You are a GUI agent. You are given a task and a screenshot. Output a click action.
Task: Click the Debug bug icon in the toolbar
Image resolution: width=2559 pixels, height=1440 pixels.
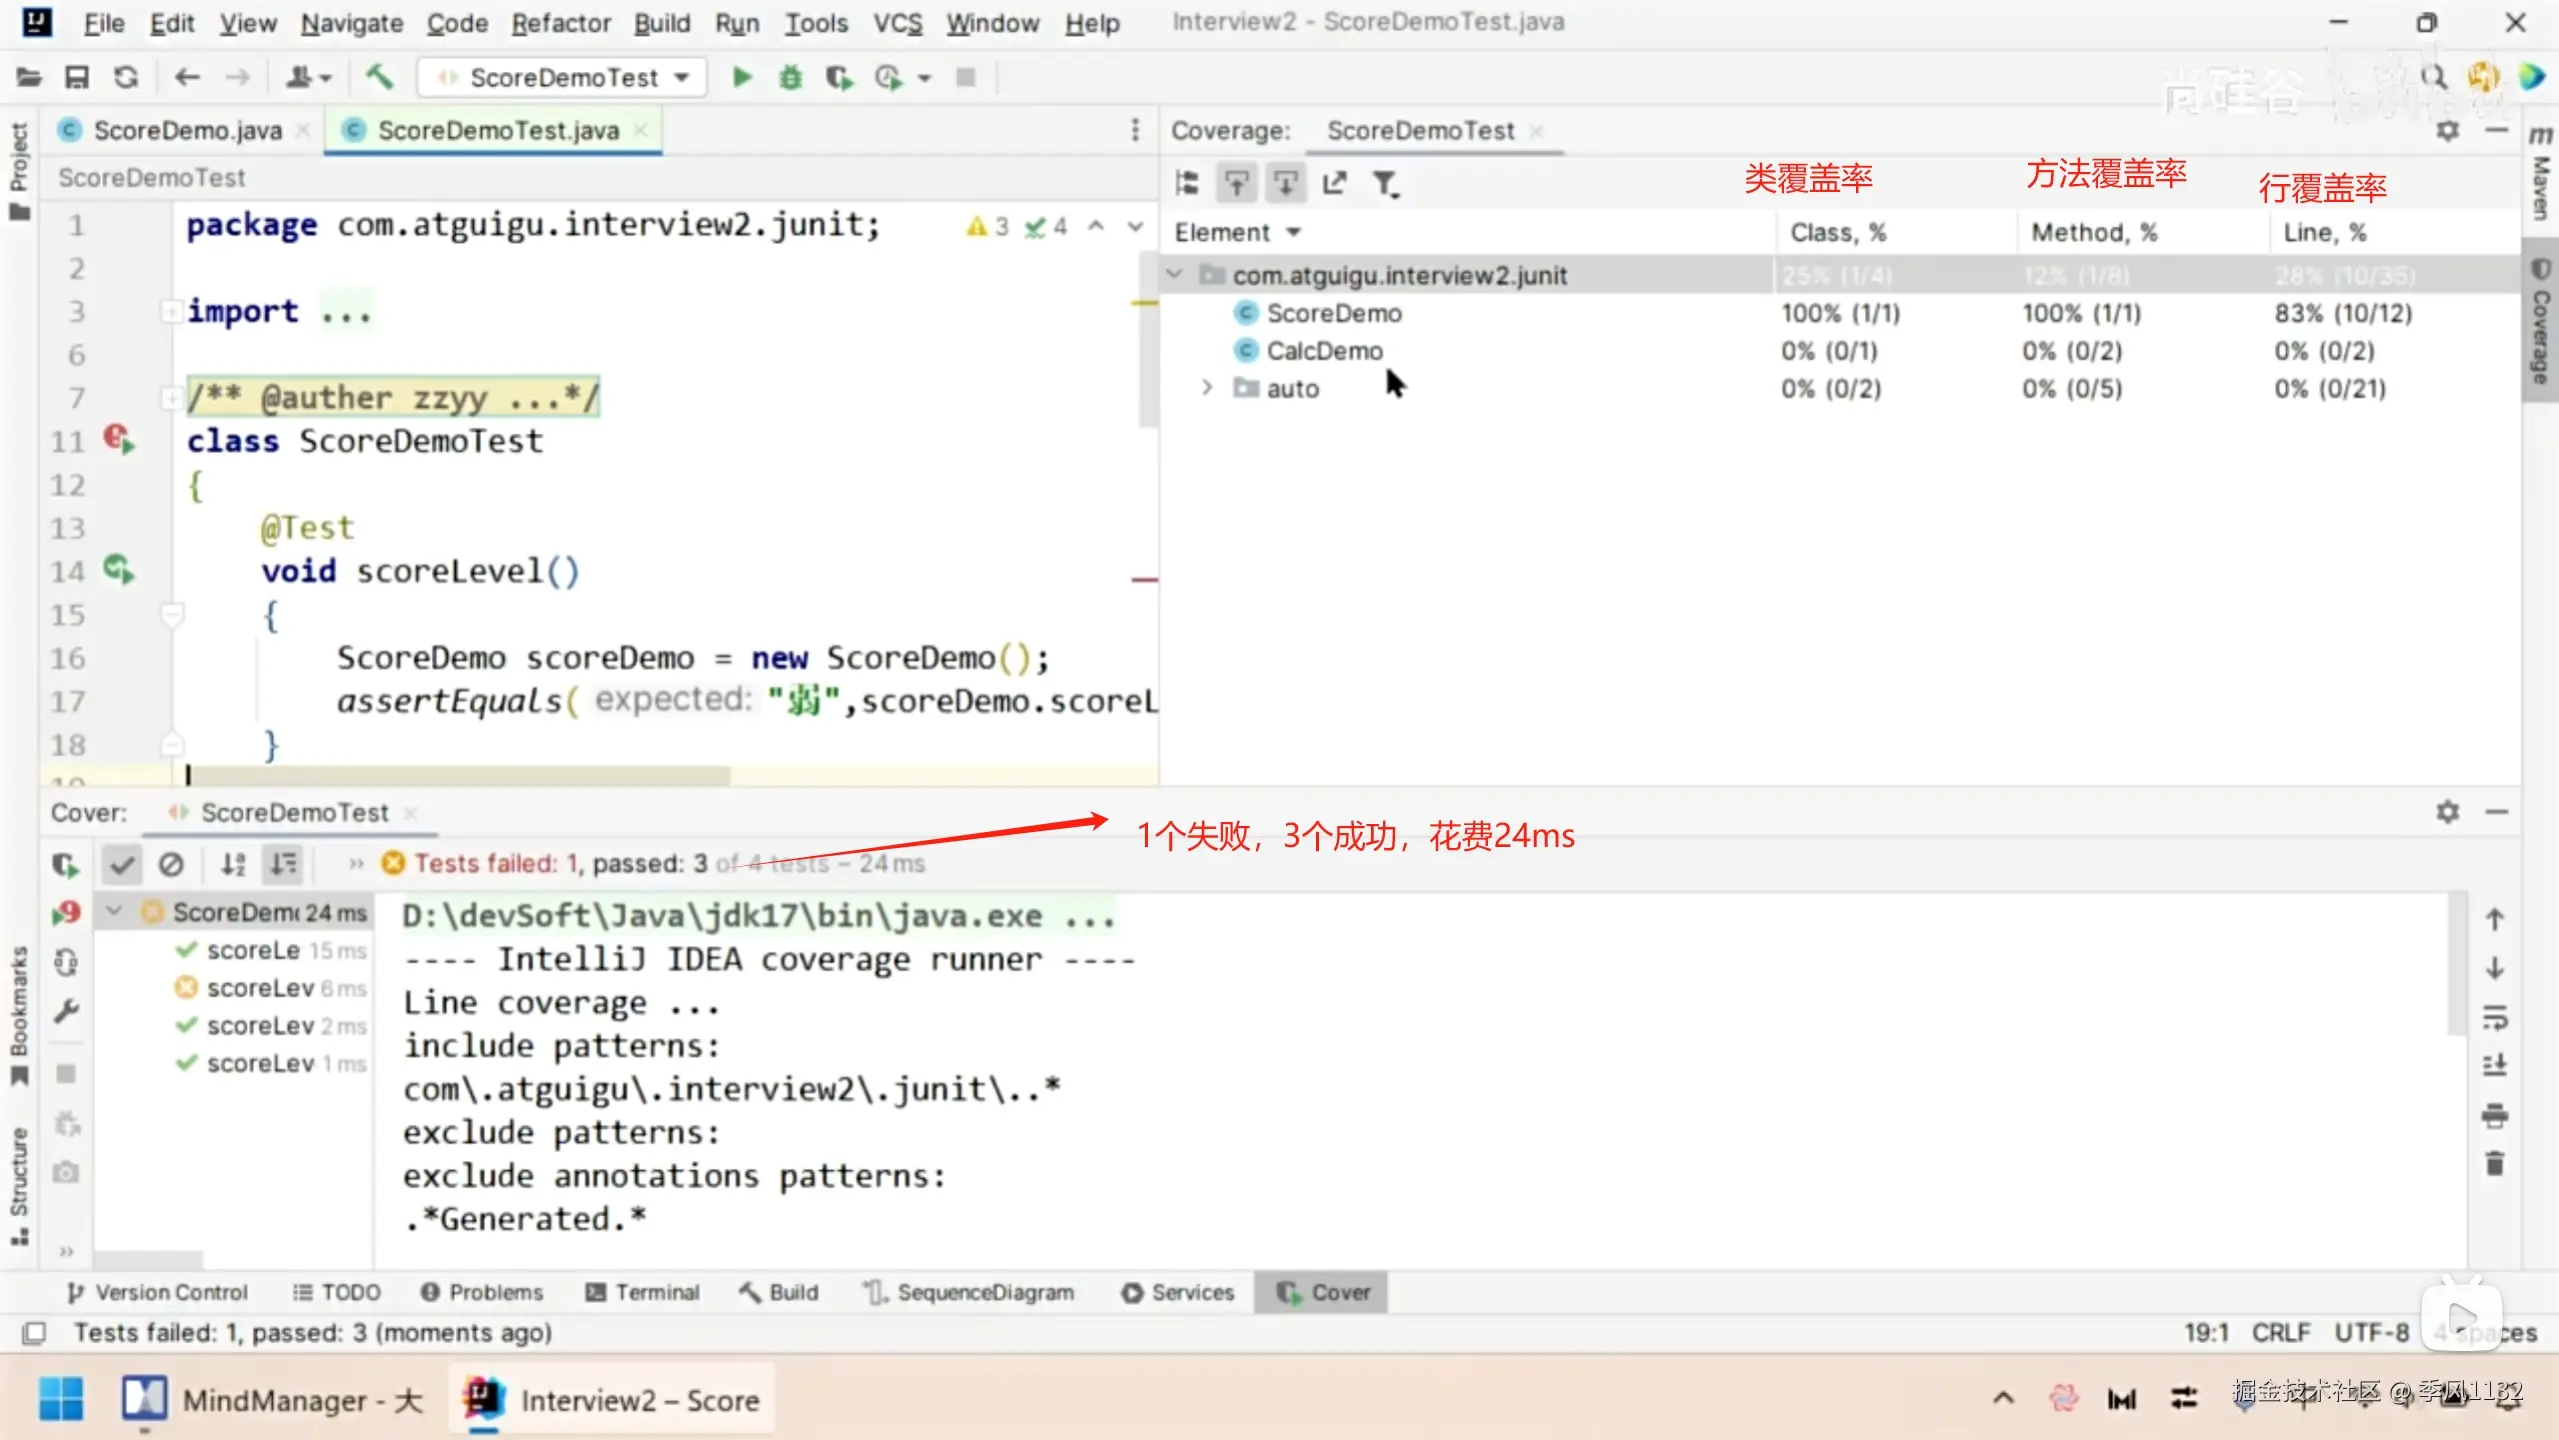(x=790, y=77)
